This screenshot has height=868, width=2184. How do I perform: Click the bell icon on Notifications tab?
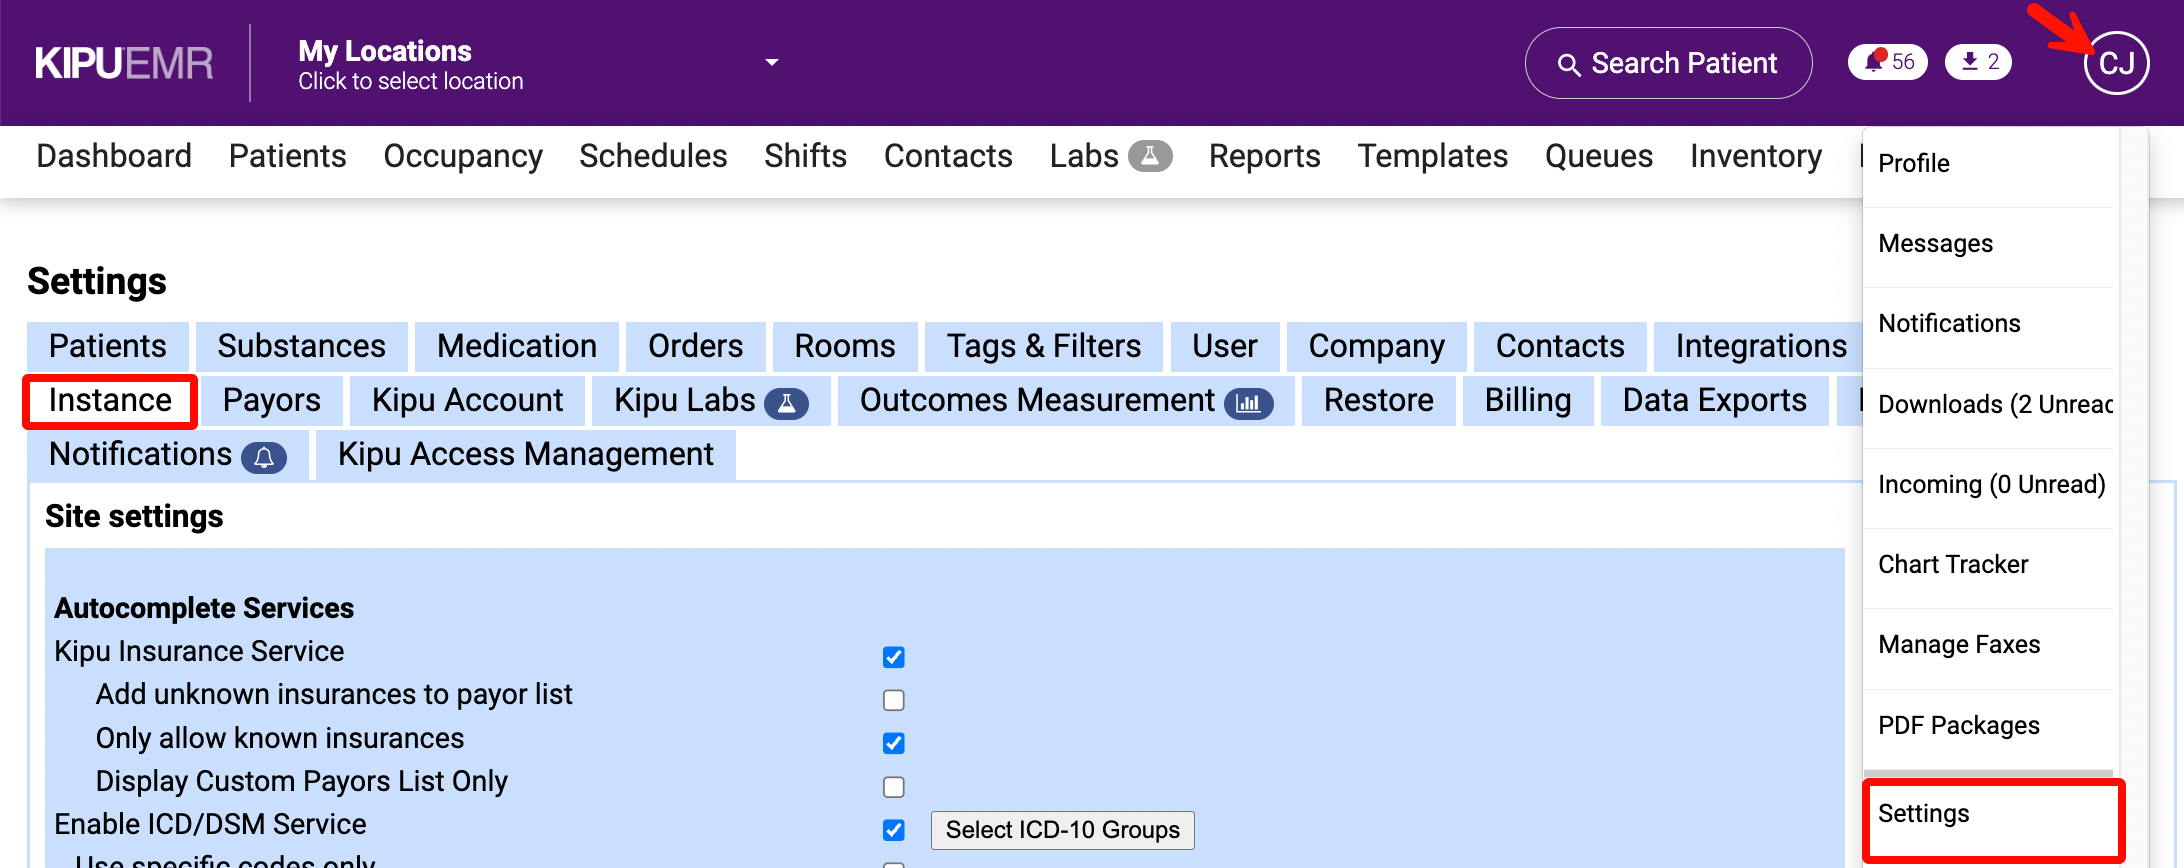pyautogui.click(x=264, y=457)
